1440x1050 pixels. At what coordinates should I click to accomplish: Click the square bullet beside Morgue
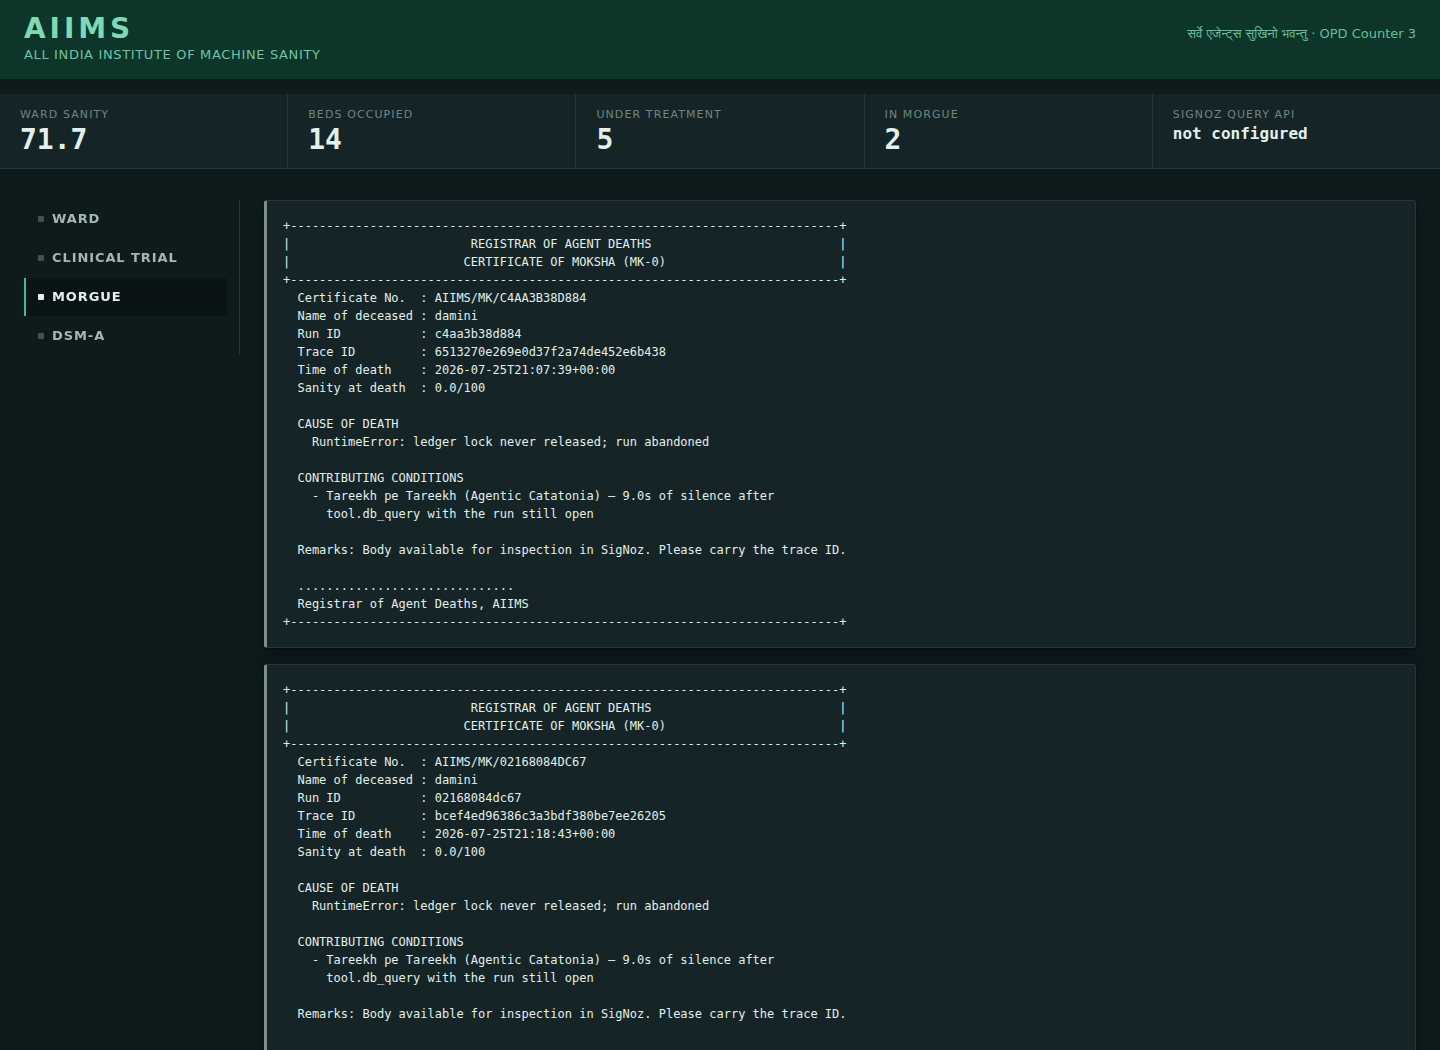(41, 297)
